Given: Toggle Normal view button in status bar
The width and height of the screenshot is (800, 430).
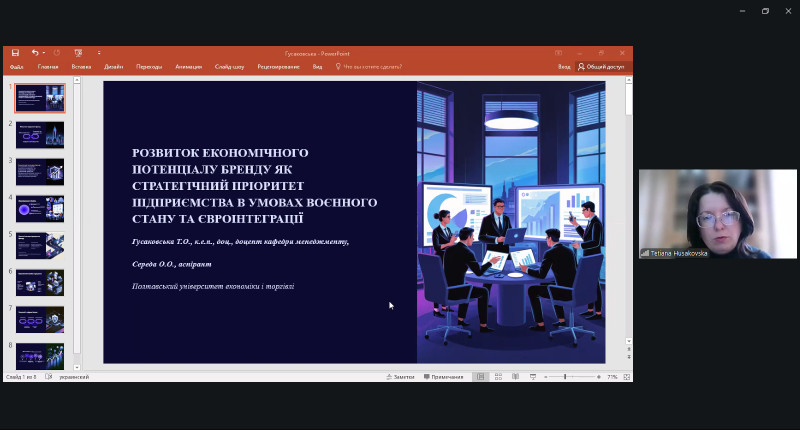Looking at the screenshot, I should 481,377.
